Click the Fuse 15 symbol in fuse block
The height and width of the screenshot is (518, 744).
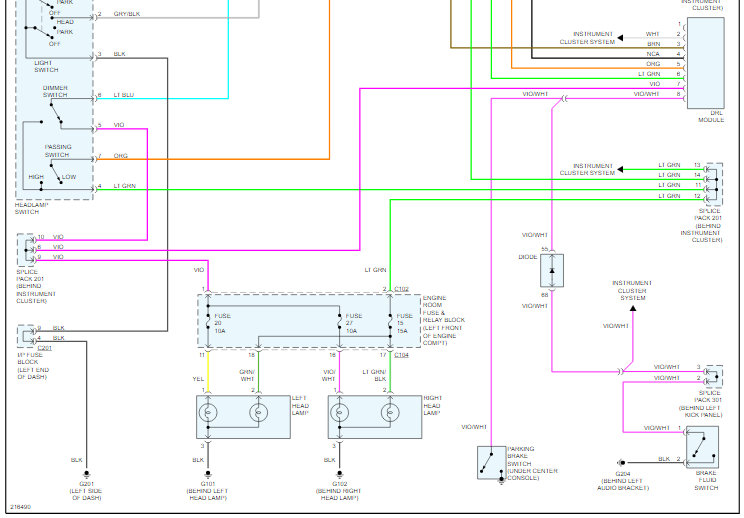point(390,321)
